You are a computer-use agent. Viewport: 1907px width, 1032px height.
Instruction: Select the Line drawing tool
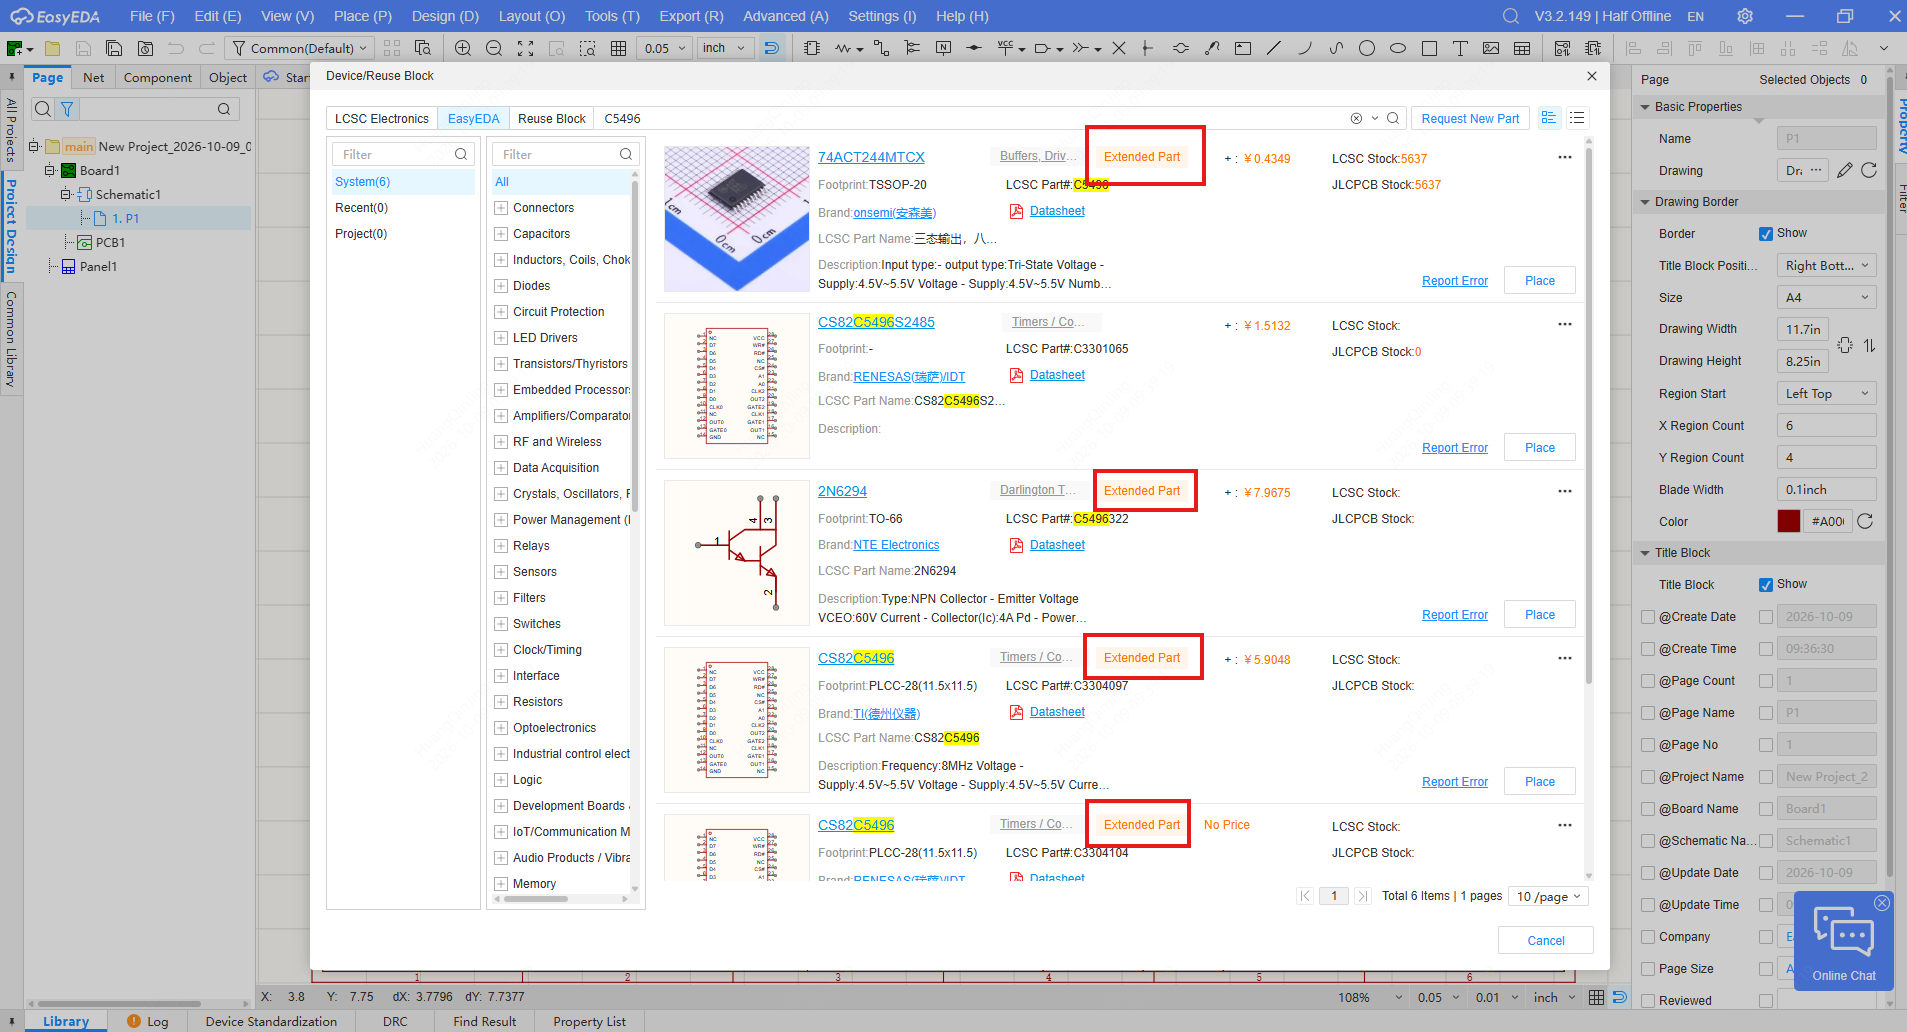tap(1274, 48)
